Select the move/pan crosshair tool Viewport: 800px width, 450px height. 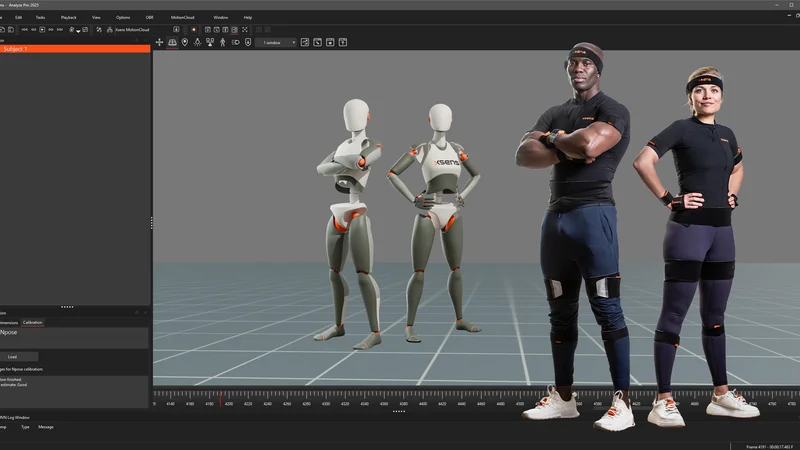(159, 42)
